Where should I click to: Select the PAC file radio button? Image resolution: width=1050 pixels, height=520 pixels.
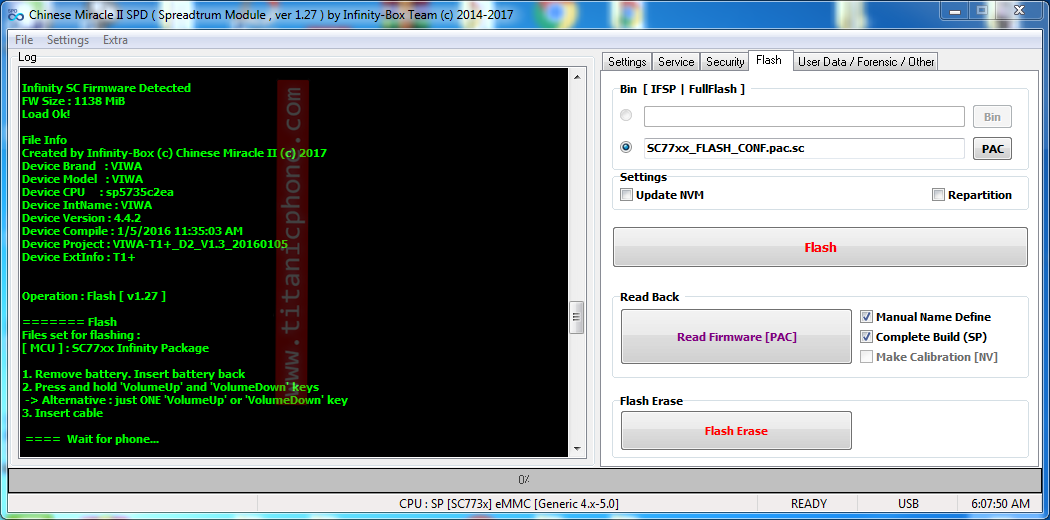626,147
